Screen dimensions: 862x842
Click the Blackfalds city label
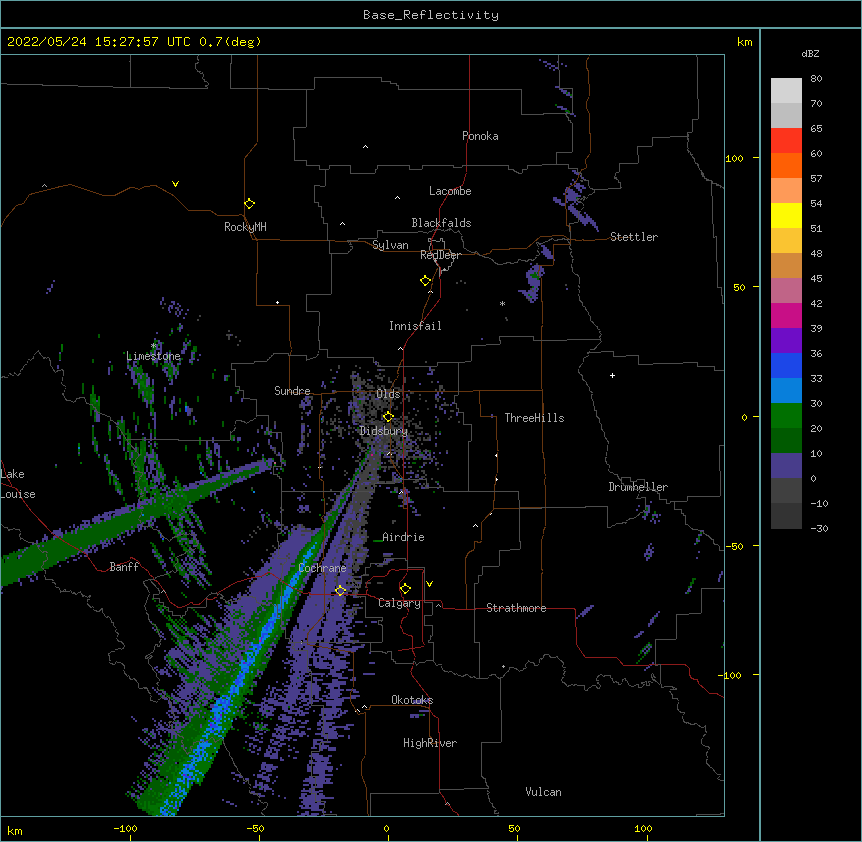tap(441, 223)
